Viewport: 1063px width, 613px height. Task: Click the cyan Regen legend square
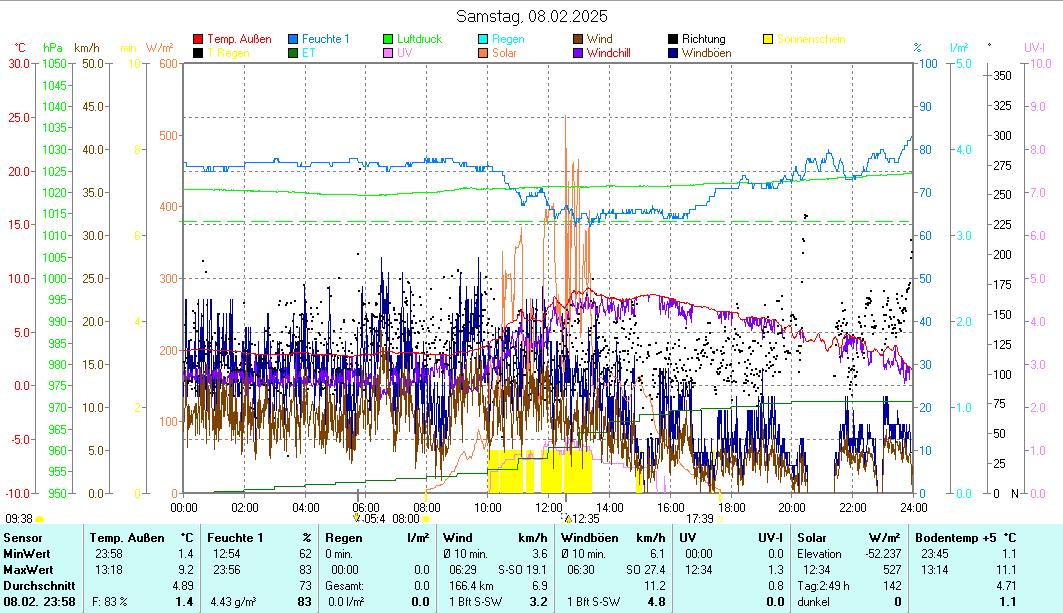point(483,39)
